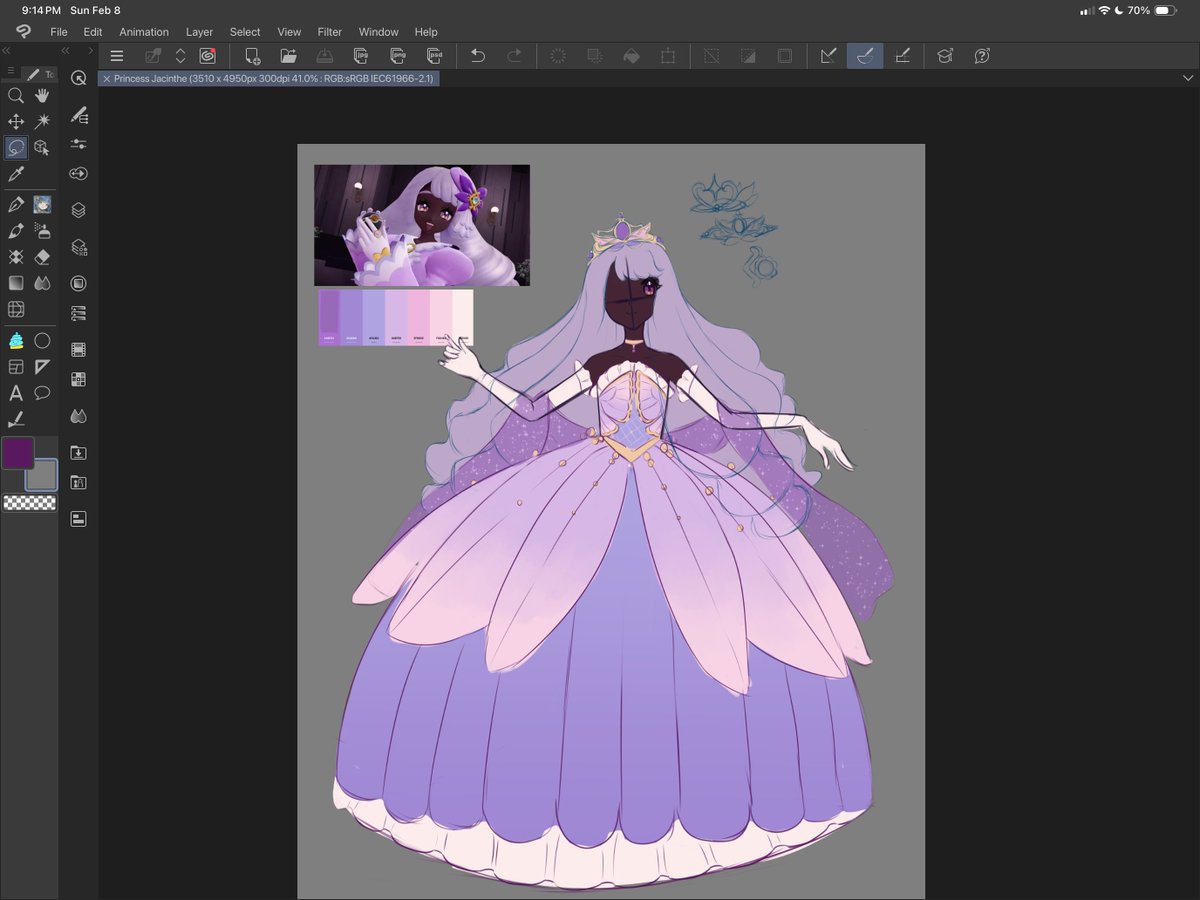Open the Clip Studio launcher icon

pyautogui.click(x=207, y=56)
